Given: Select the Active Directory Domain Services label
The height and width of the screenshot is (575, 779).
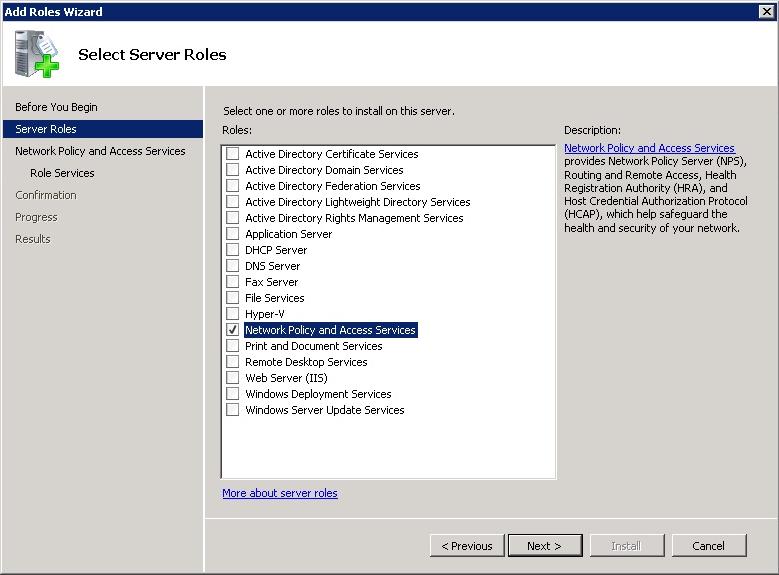Looking at the screenshot, I should coord(324,169).
